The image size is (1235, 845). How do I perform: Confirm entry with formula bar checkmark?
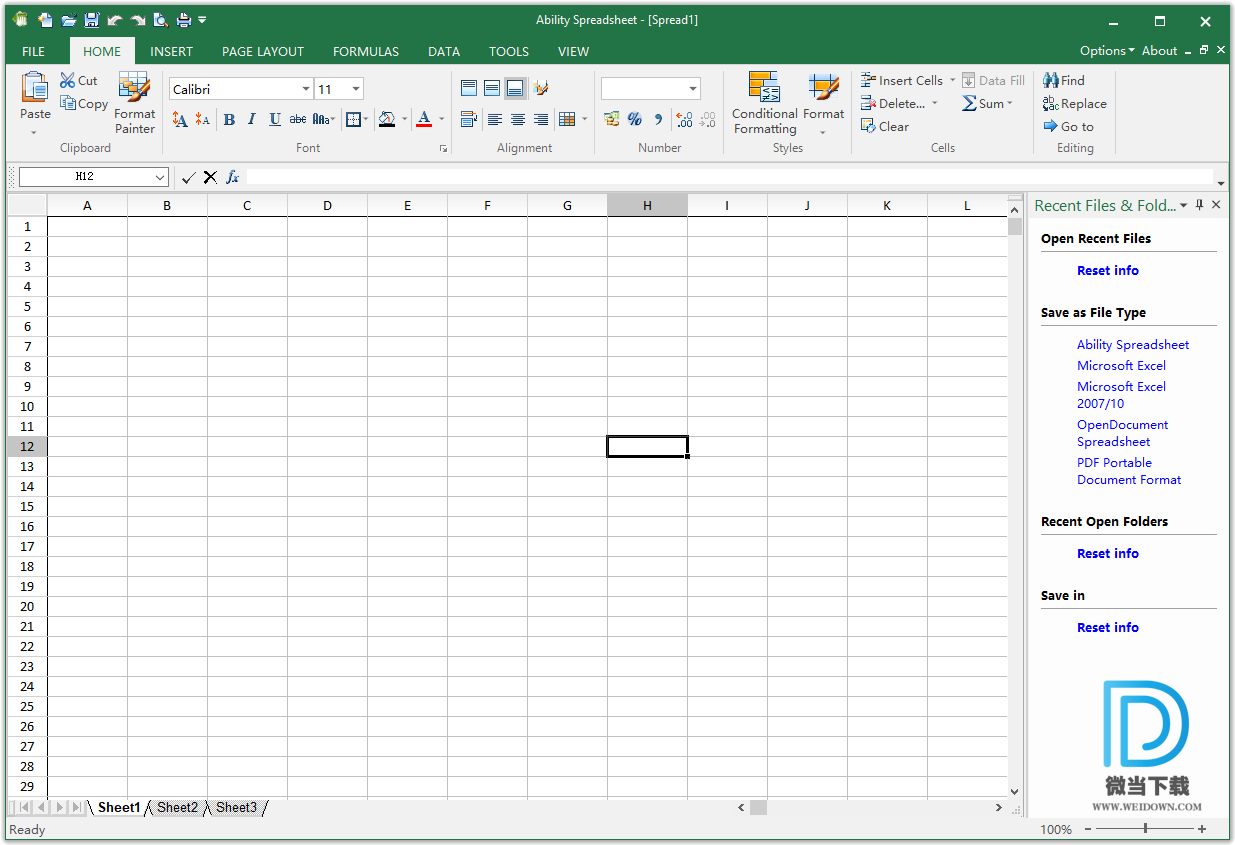(x=188, y=177)
